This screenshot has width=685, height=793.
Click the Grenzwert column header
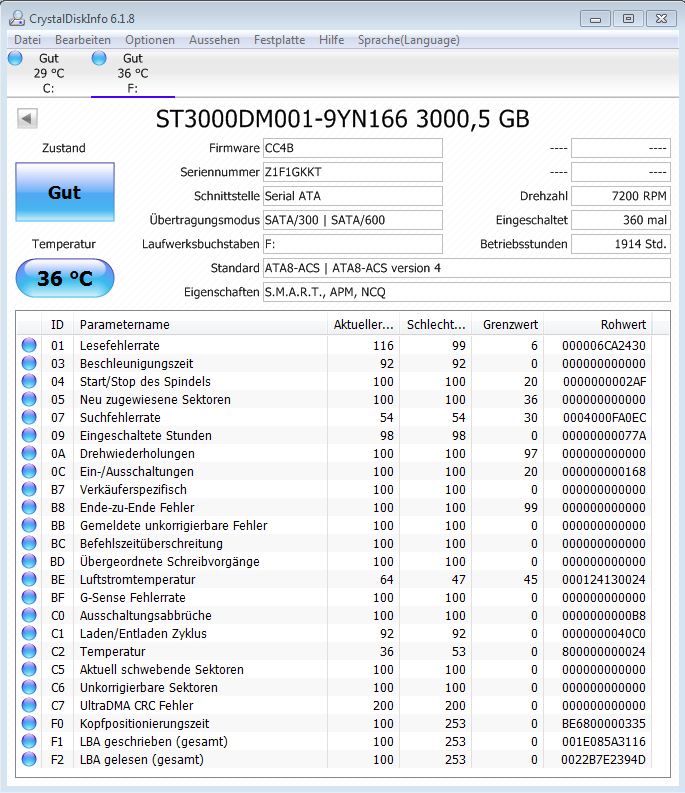(508, 325)
